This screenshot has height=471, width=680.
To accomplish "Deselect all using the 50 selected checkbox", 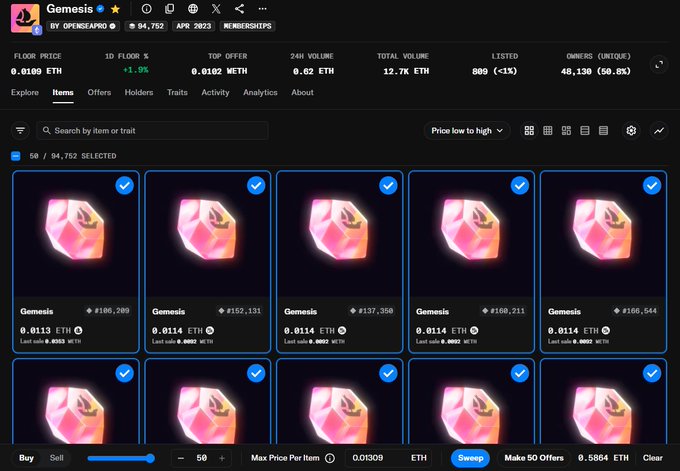I will pos(16,156).
